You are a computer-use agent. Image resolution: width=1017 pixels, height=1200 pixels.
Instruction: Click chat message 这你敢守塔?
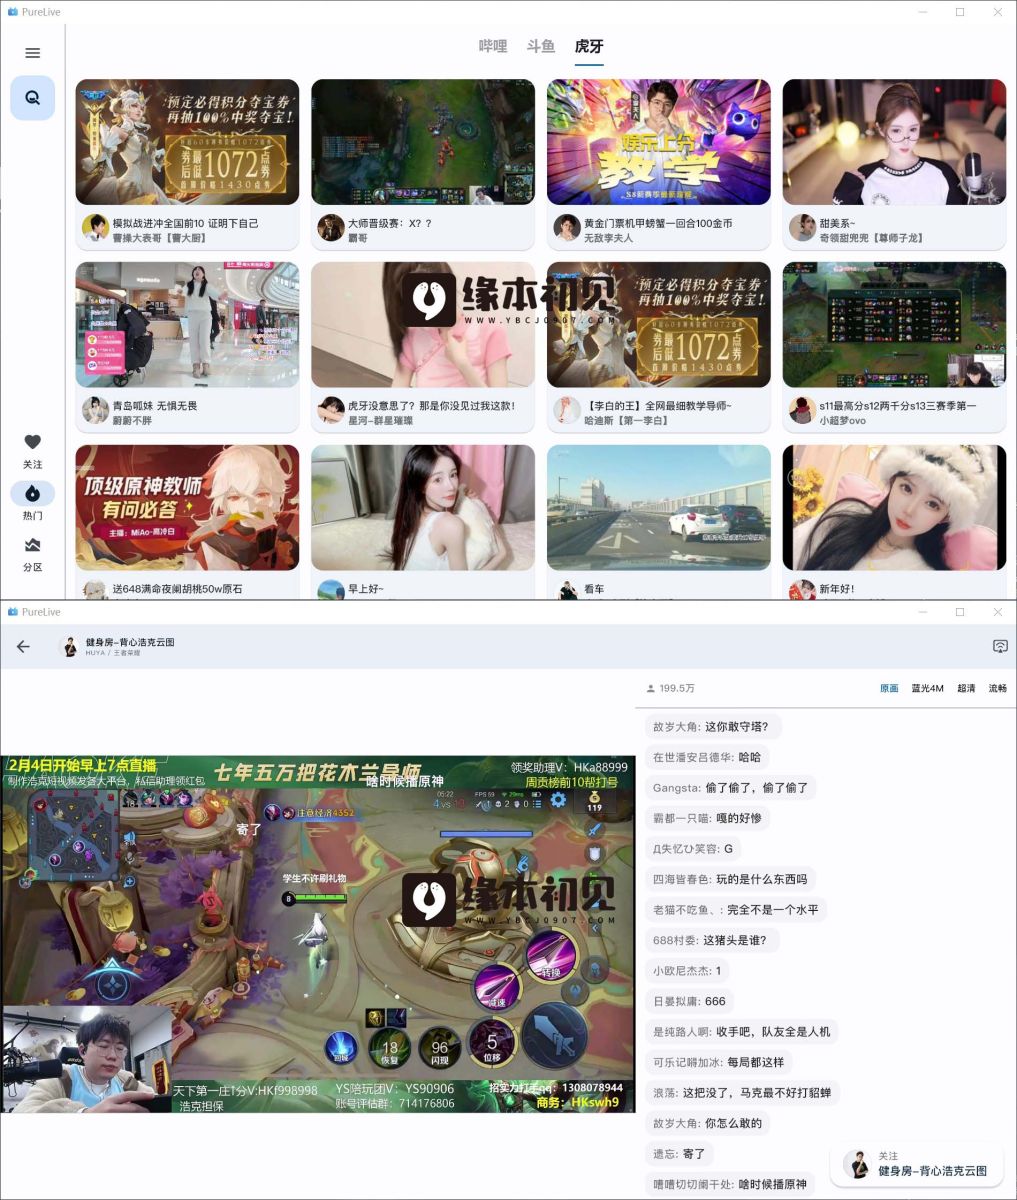[713, 727]
